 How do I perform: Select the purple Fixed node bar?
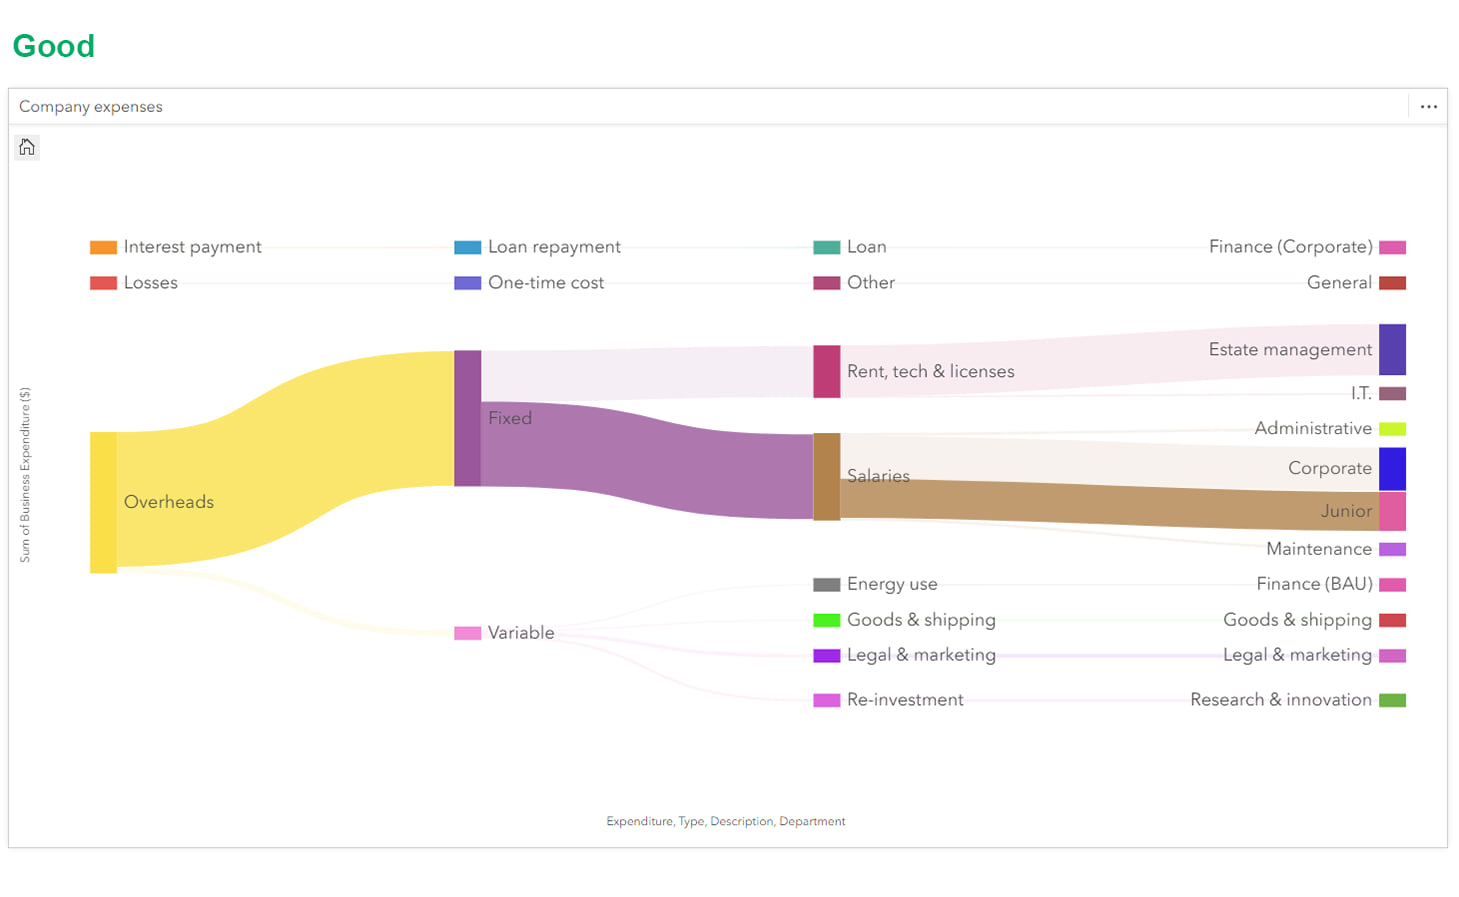click(467, 418)
